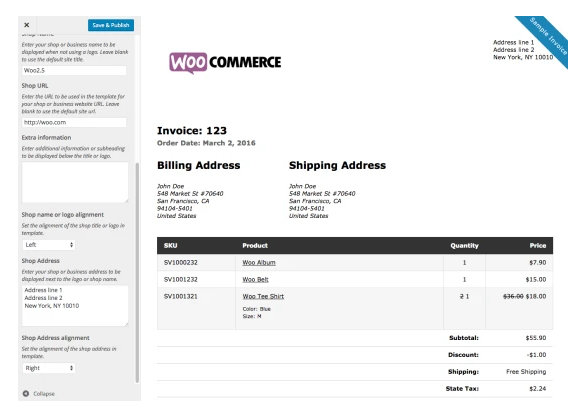Click the Invoice: 123 heading
This screenshot has height=407, width=577.
(x=192, y=131)
